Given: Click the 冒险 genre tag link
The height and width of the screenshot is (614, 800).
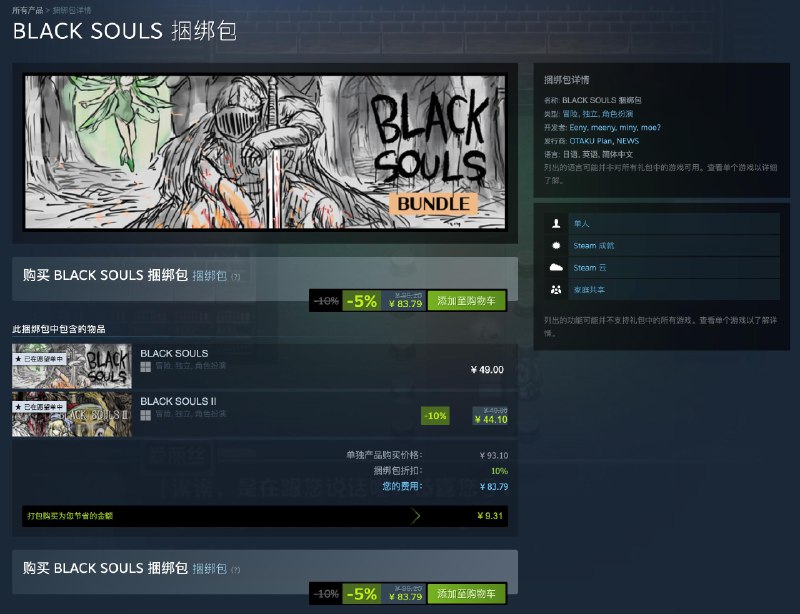Looking at the screenshot, I should [x=570, y=114].
